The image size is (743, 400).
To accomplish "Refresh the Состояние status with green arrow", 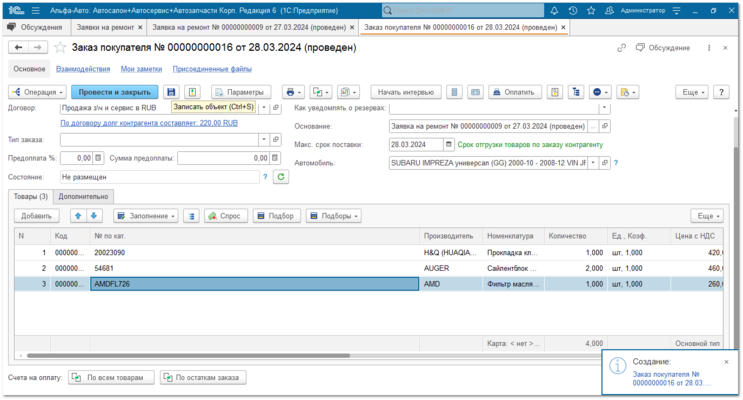I will coord(281,177).
